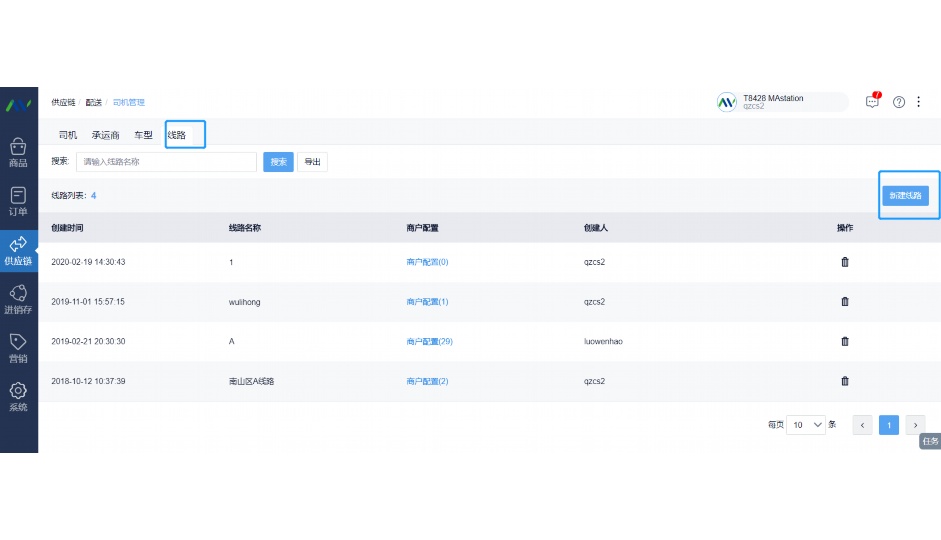
Task: Click the route name search input field
Action: pyautogui.click(x=166, y=162)
